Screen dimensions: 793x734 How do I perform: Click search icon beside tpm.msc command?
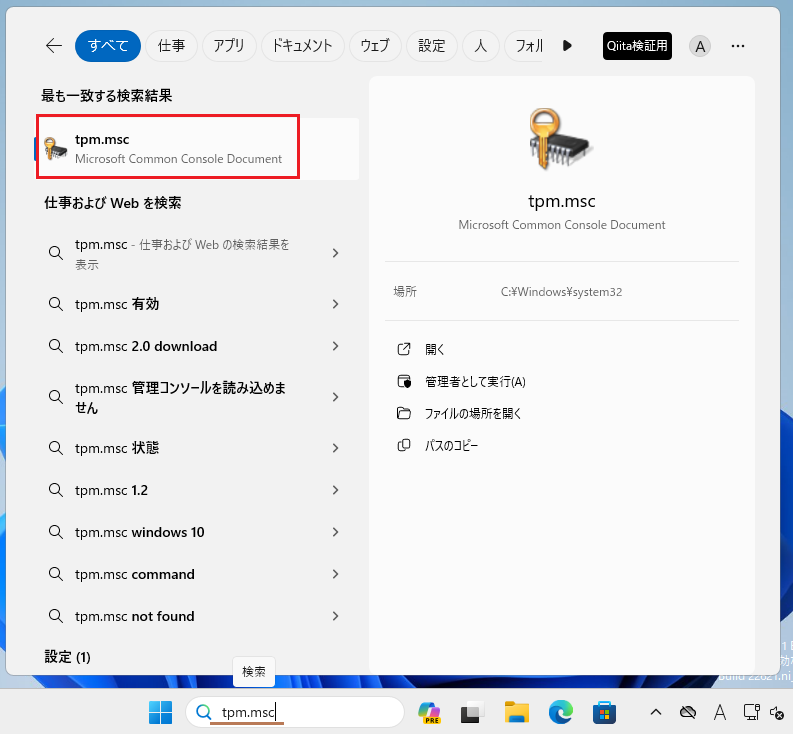tap(56, 574)
